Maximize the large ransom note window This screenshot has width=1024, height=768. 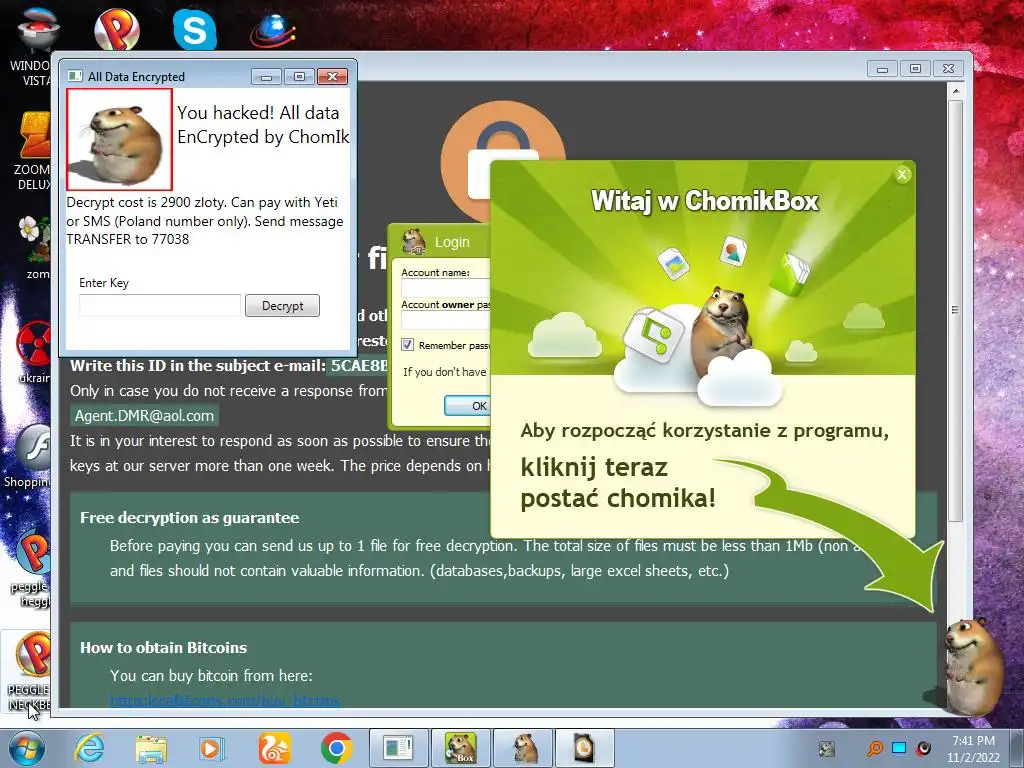[x=916, y=69]
